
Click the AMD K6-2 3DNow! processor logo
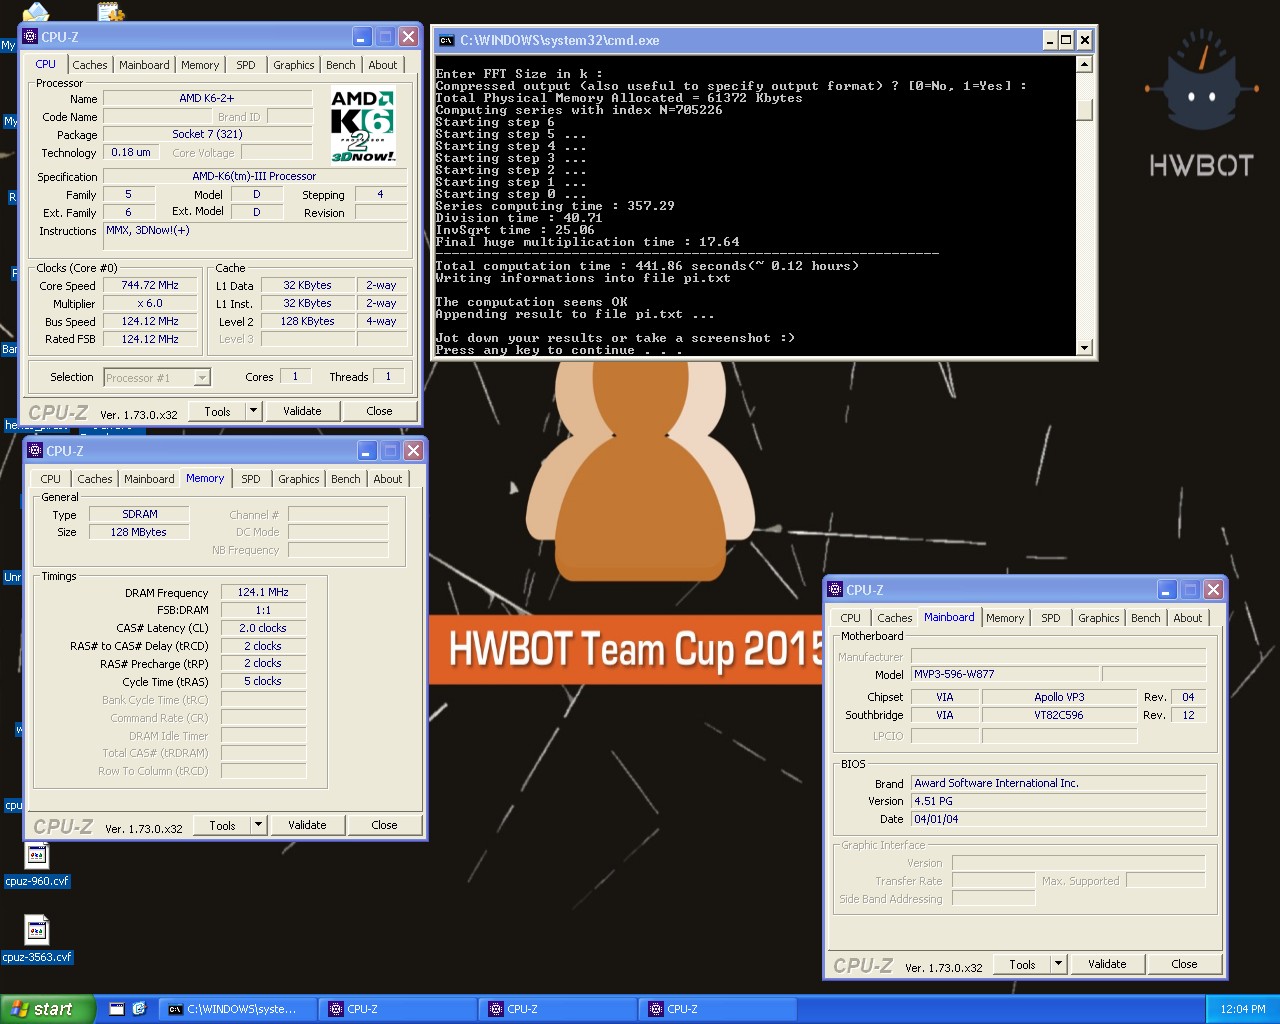pyautogui.click(x=363, y=124)
